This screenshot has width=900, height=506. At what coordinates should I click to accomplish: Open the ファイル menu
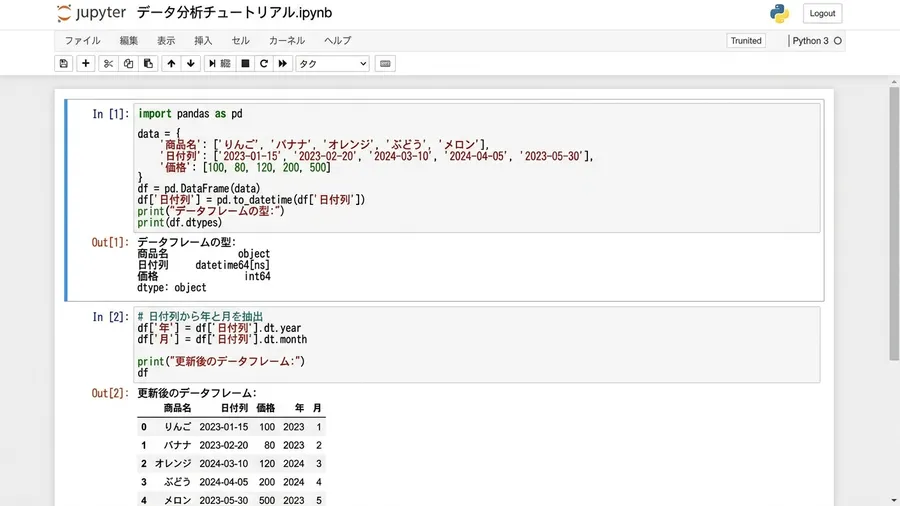[82, 41]
